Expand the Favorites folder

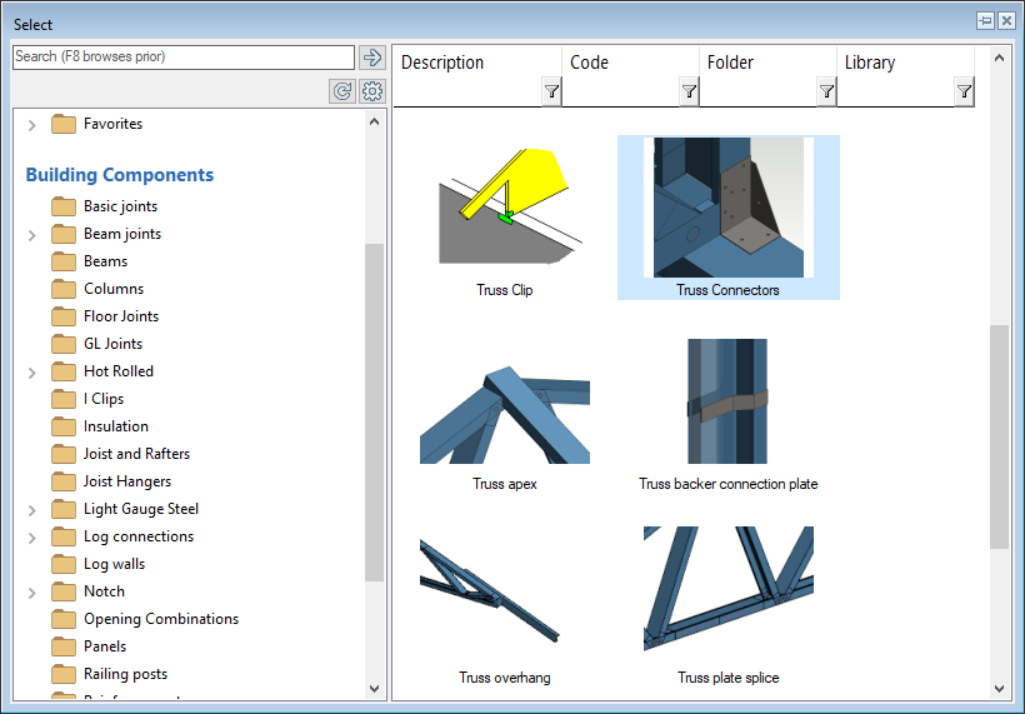click(x=32, y=125)
